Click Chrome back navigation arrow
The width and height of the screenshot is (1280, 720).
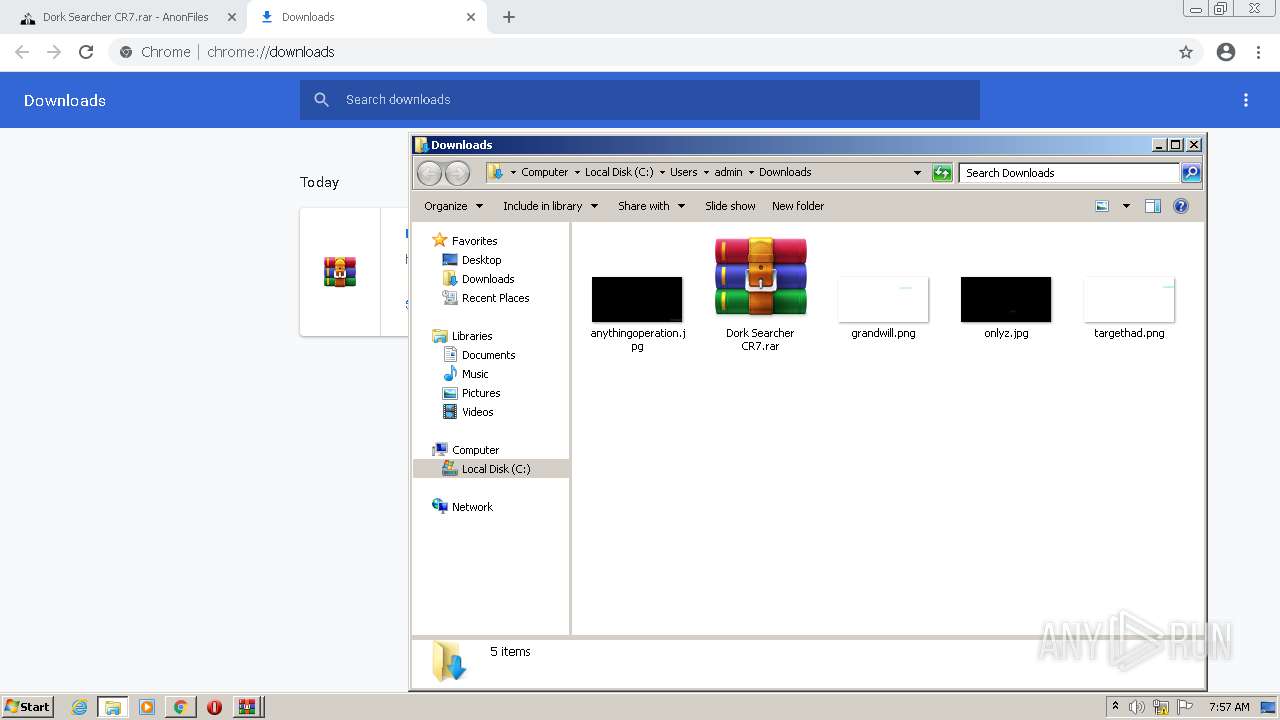click(x=22, y=52)
